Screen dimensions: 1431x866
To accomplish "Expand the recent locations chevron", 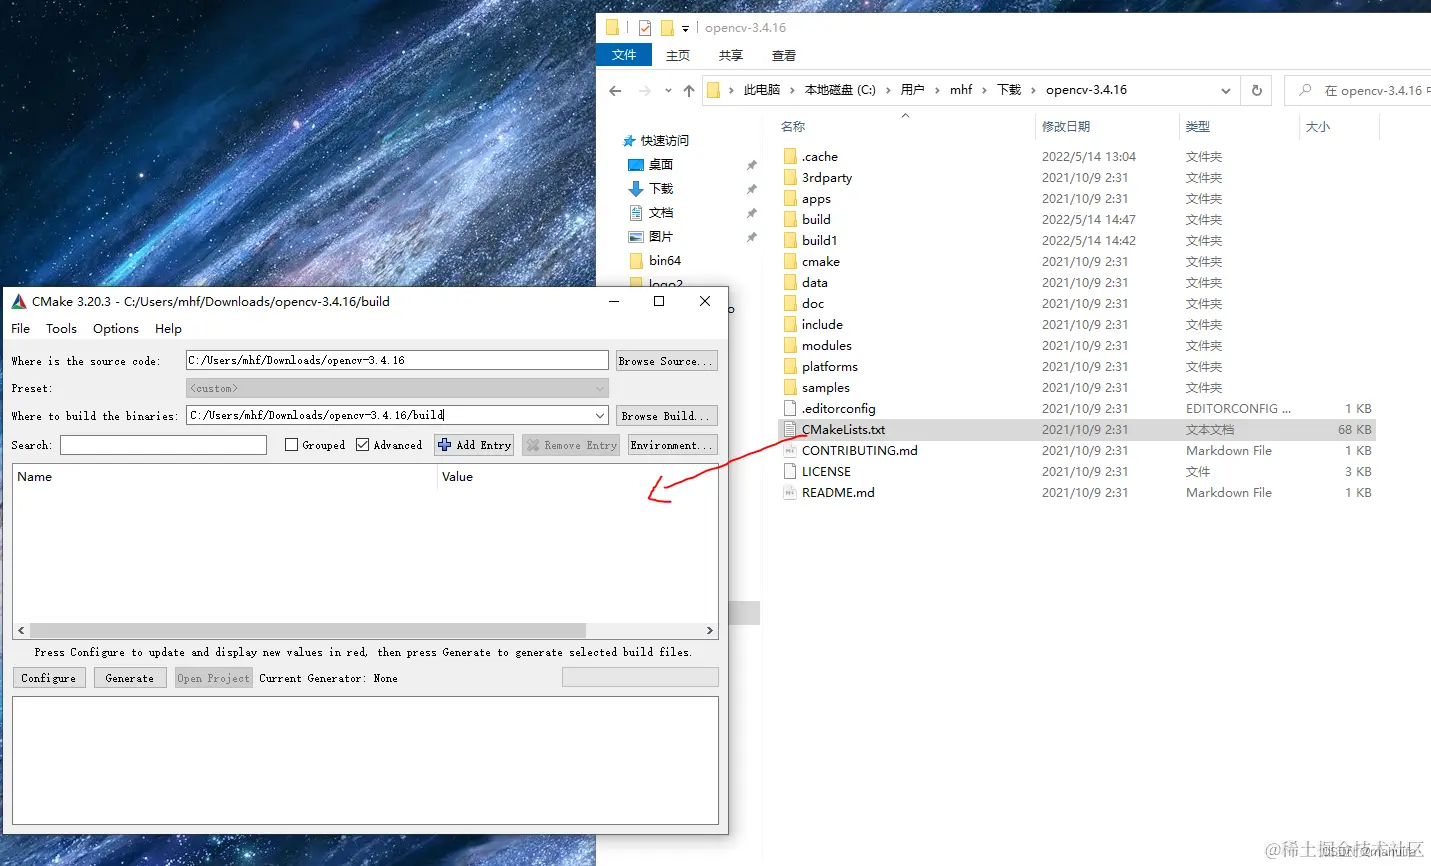I will pos(668,91).
